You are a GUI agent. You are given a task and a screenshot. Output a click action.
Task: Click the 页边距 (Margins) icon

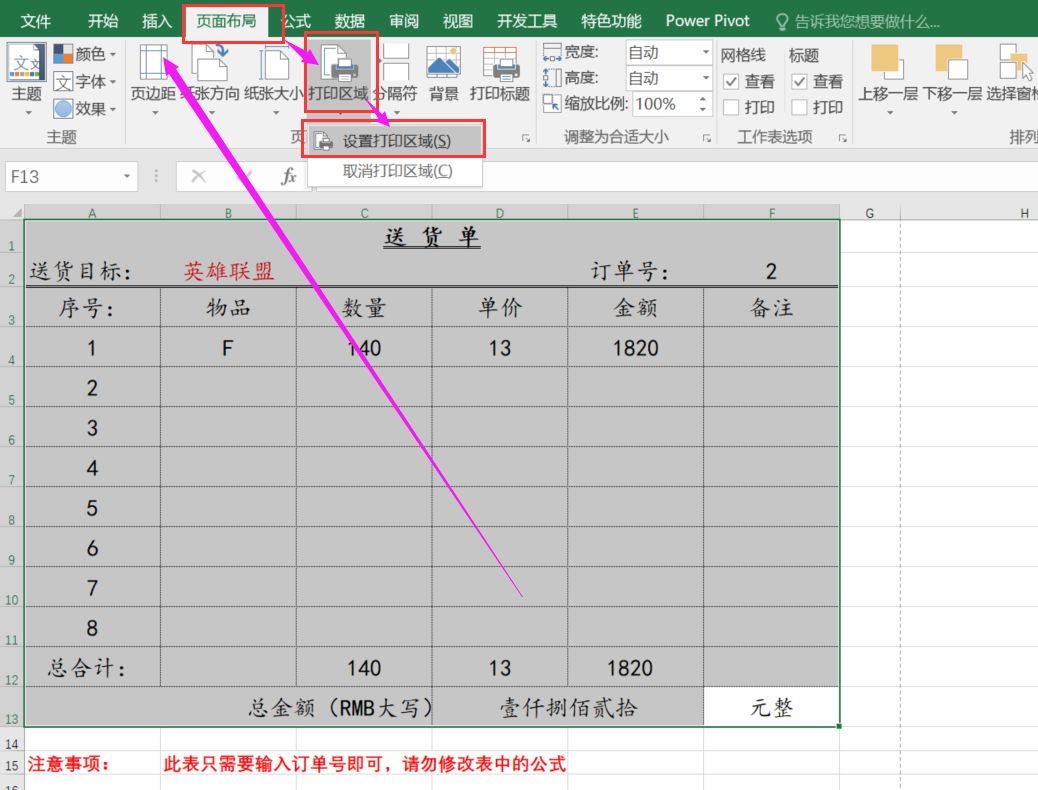click(154, 64)
